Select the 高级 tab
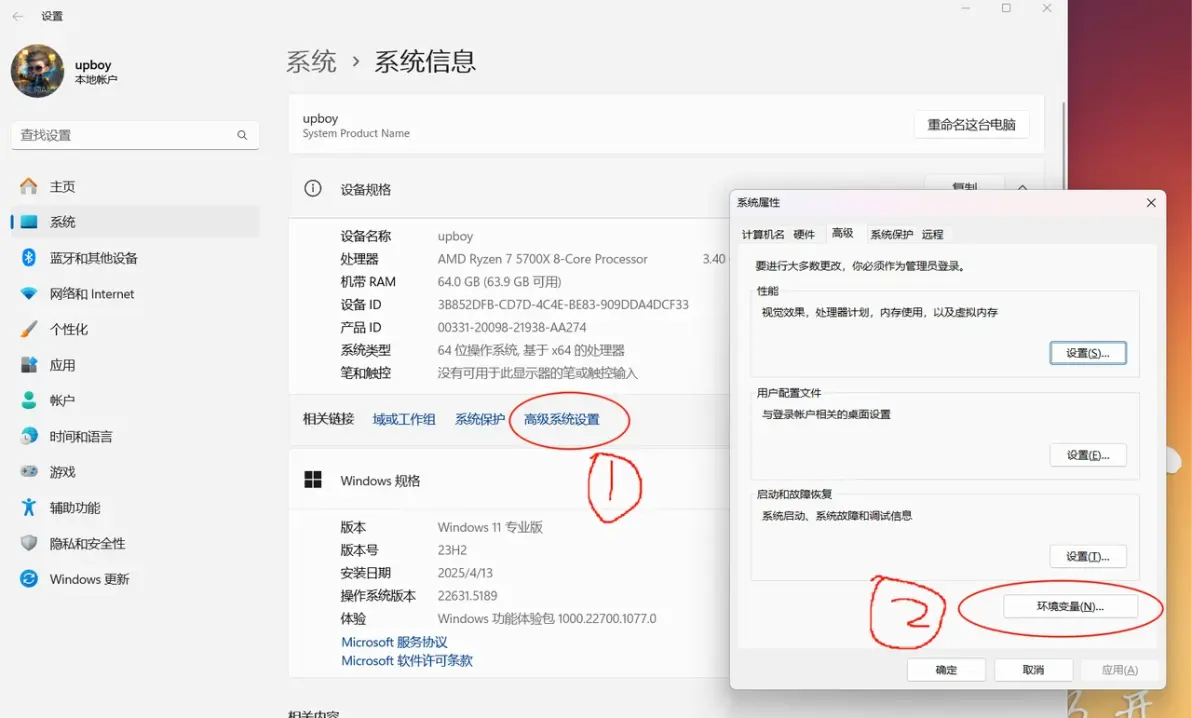Image resolution: width=1192 pixels, height=718 pixels. point(842,233)
